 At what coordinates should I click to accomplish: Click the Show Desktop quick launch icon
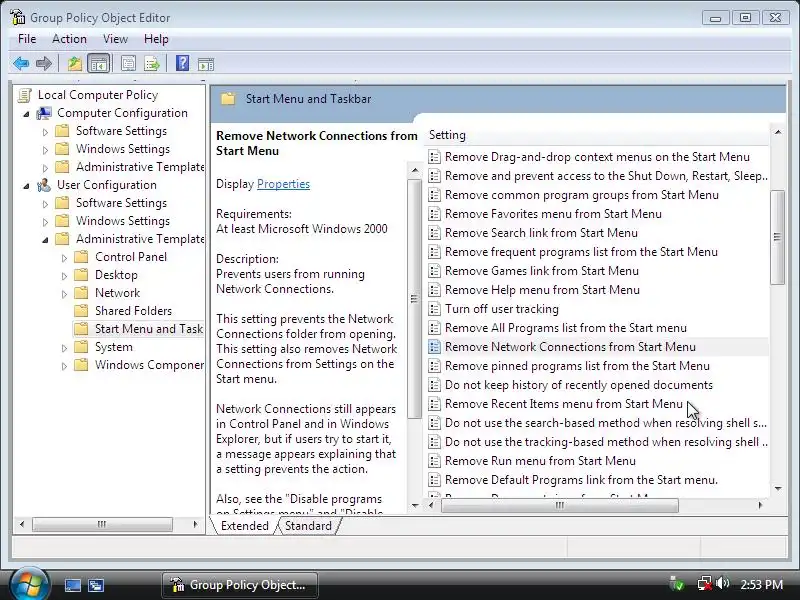click(72, 585)
